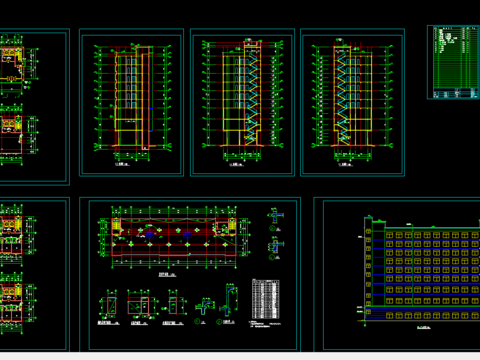The width and height of the screenshot is (480, 360).
Task: Open the green drawing index table sheet
Action: [453, 62]
